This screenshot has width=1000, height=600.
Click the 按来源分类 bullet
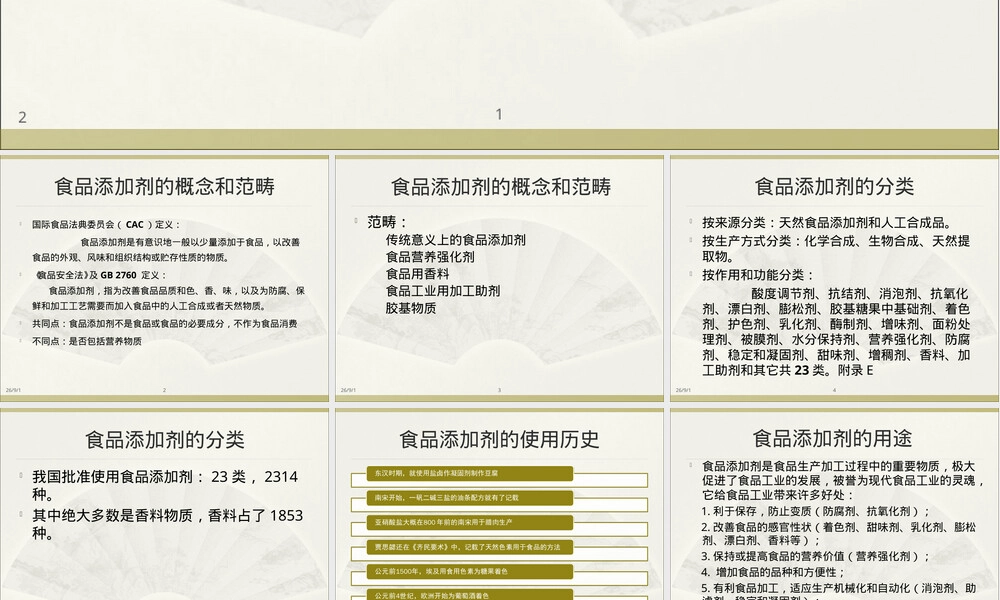pyautogui.click(x=828, y=223)
